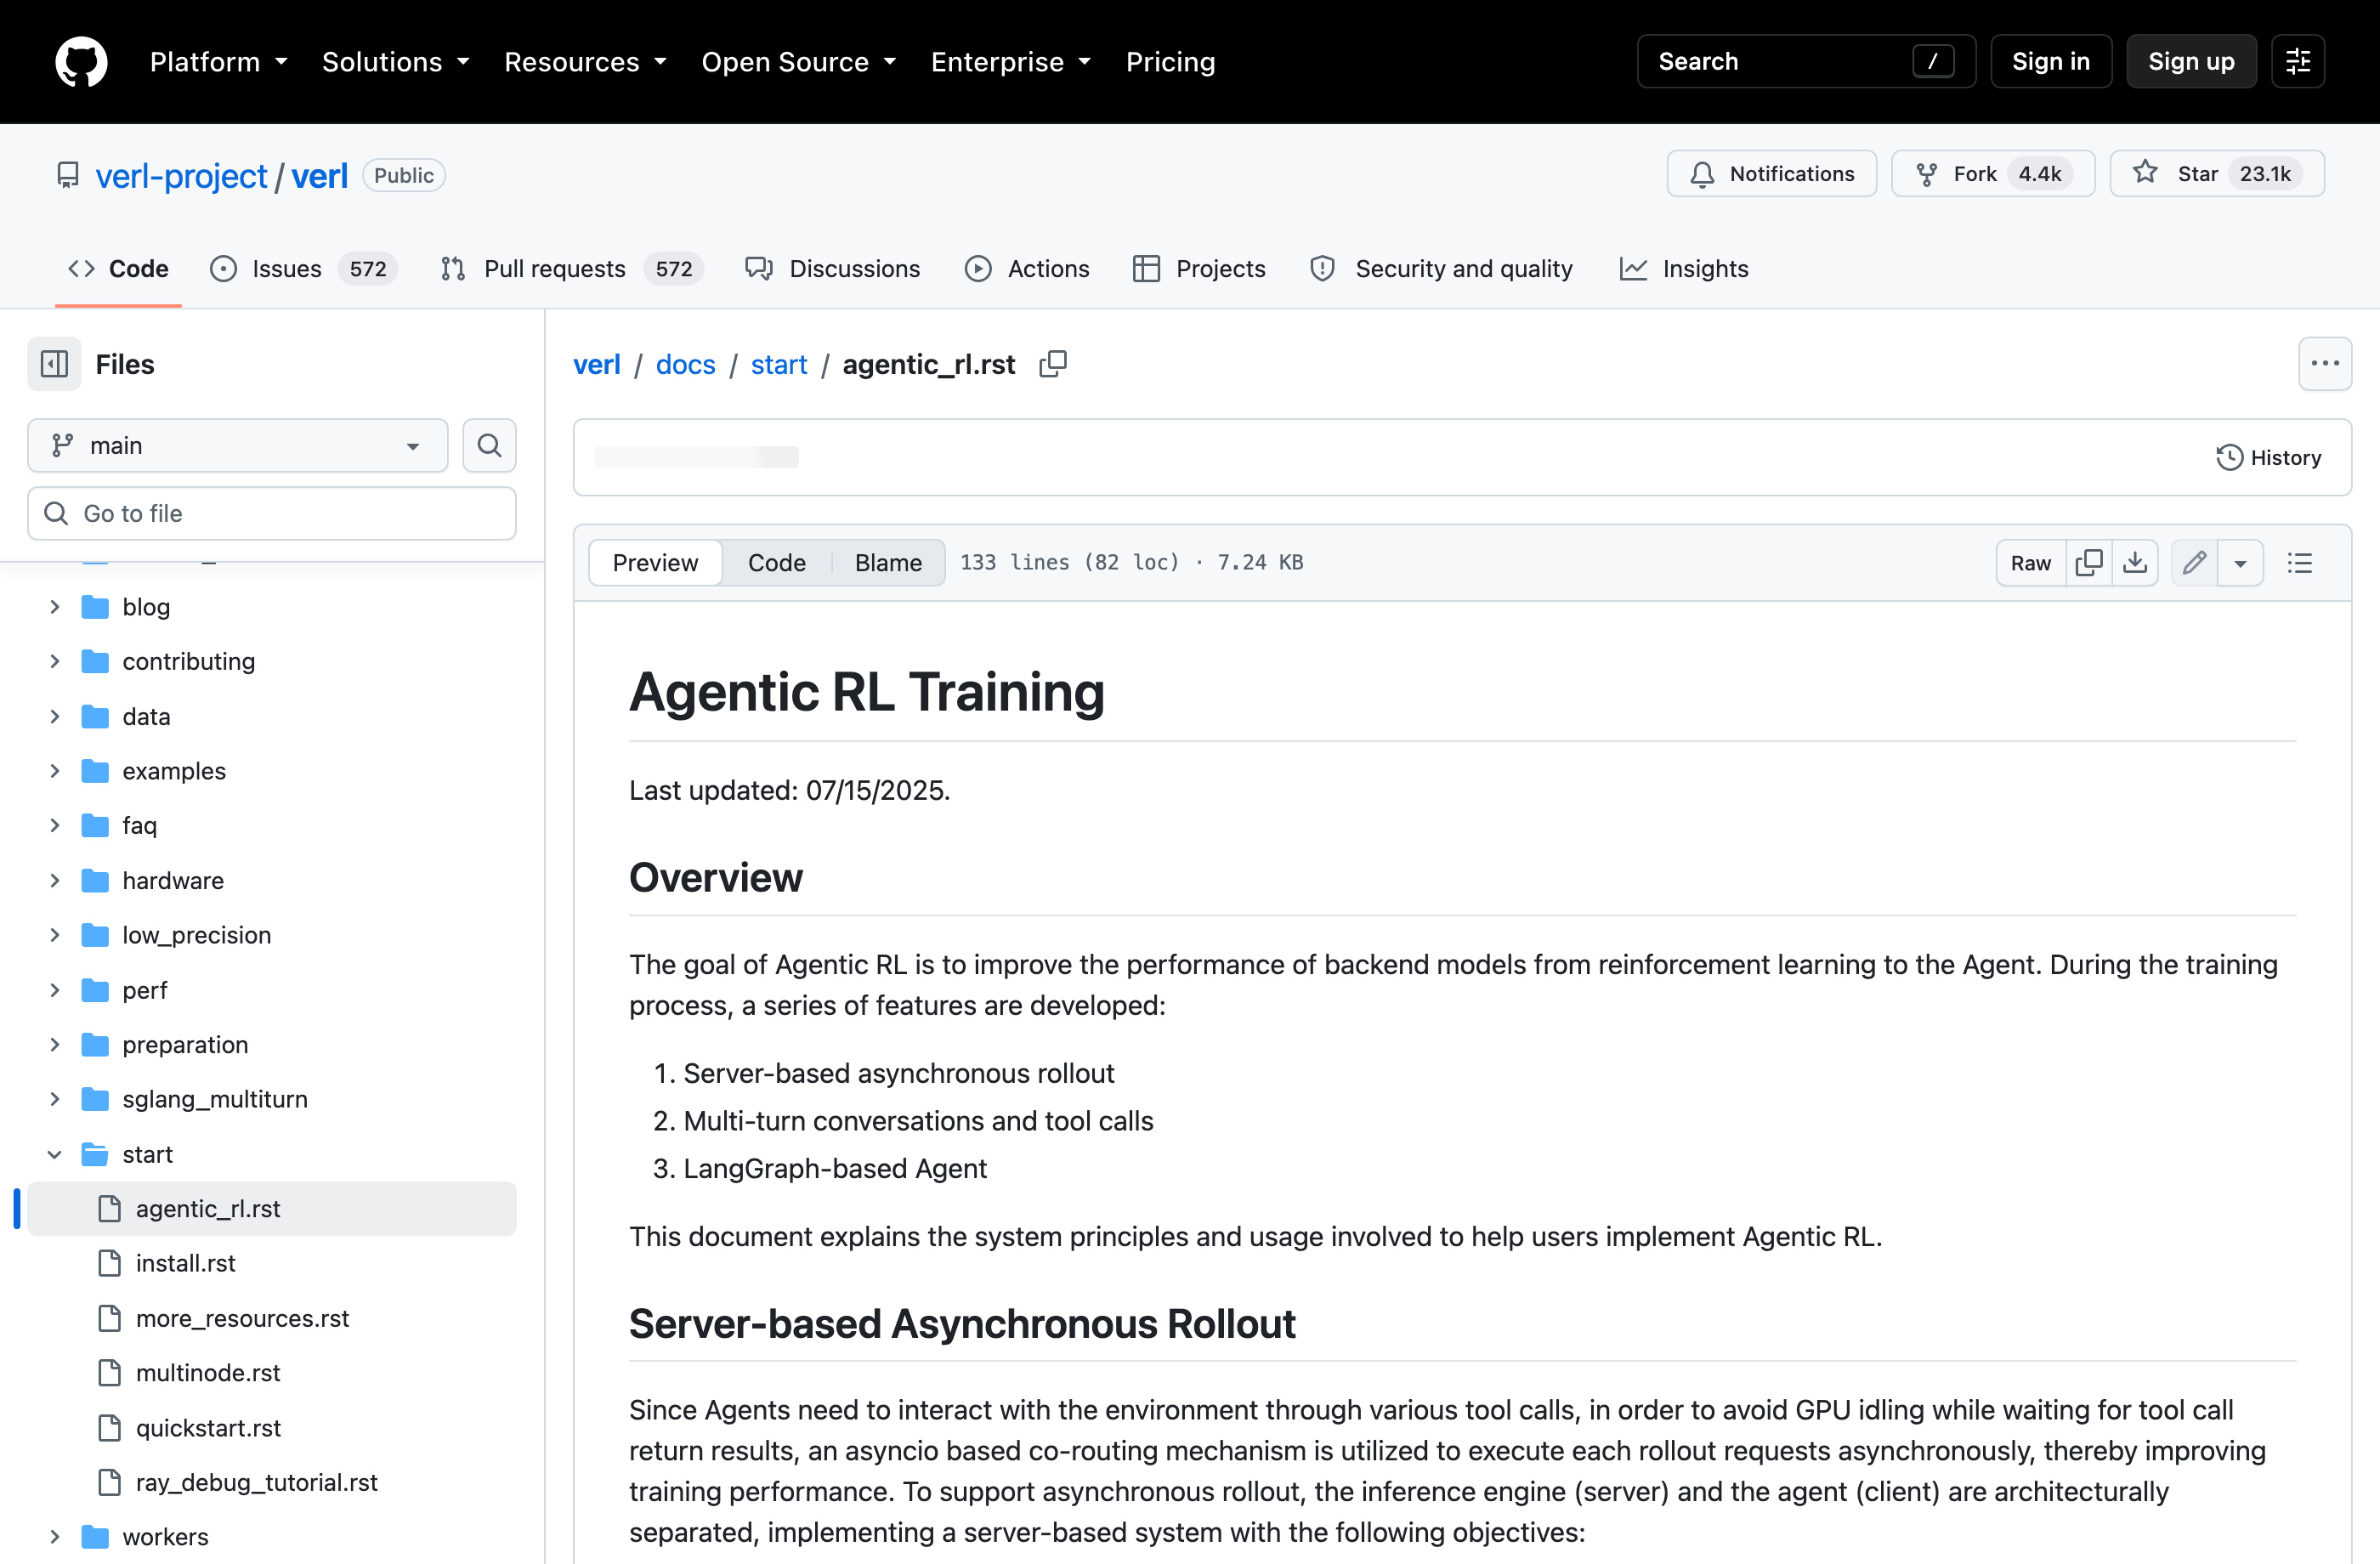The height and width of the screenshot is (1564, 2380).
Task: Switch to the Code repository tab
Action: (118, 269)
